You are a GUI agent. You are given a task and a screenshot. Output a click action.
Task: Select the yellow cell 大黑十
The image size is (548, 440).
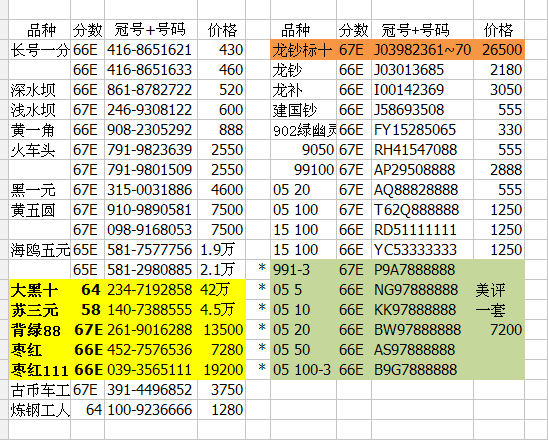coord(40,290)
